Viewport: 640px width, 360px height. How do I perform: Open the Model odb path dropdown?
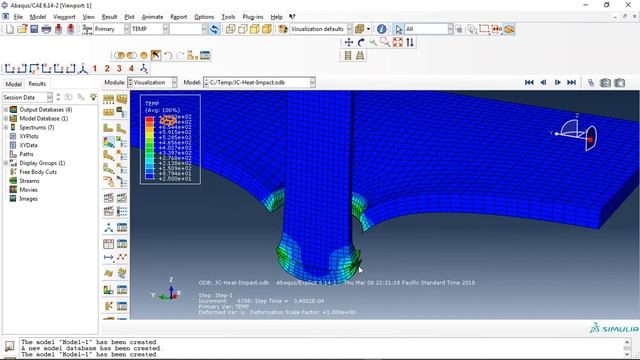click(x=312, y=82)
